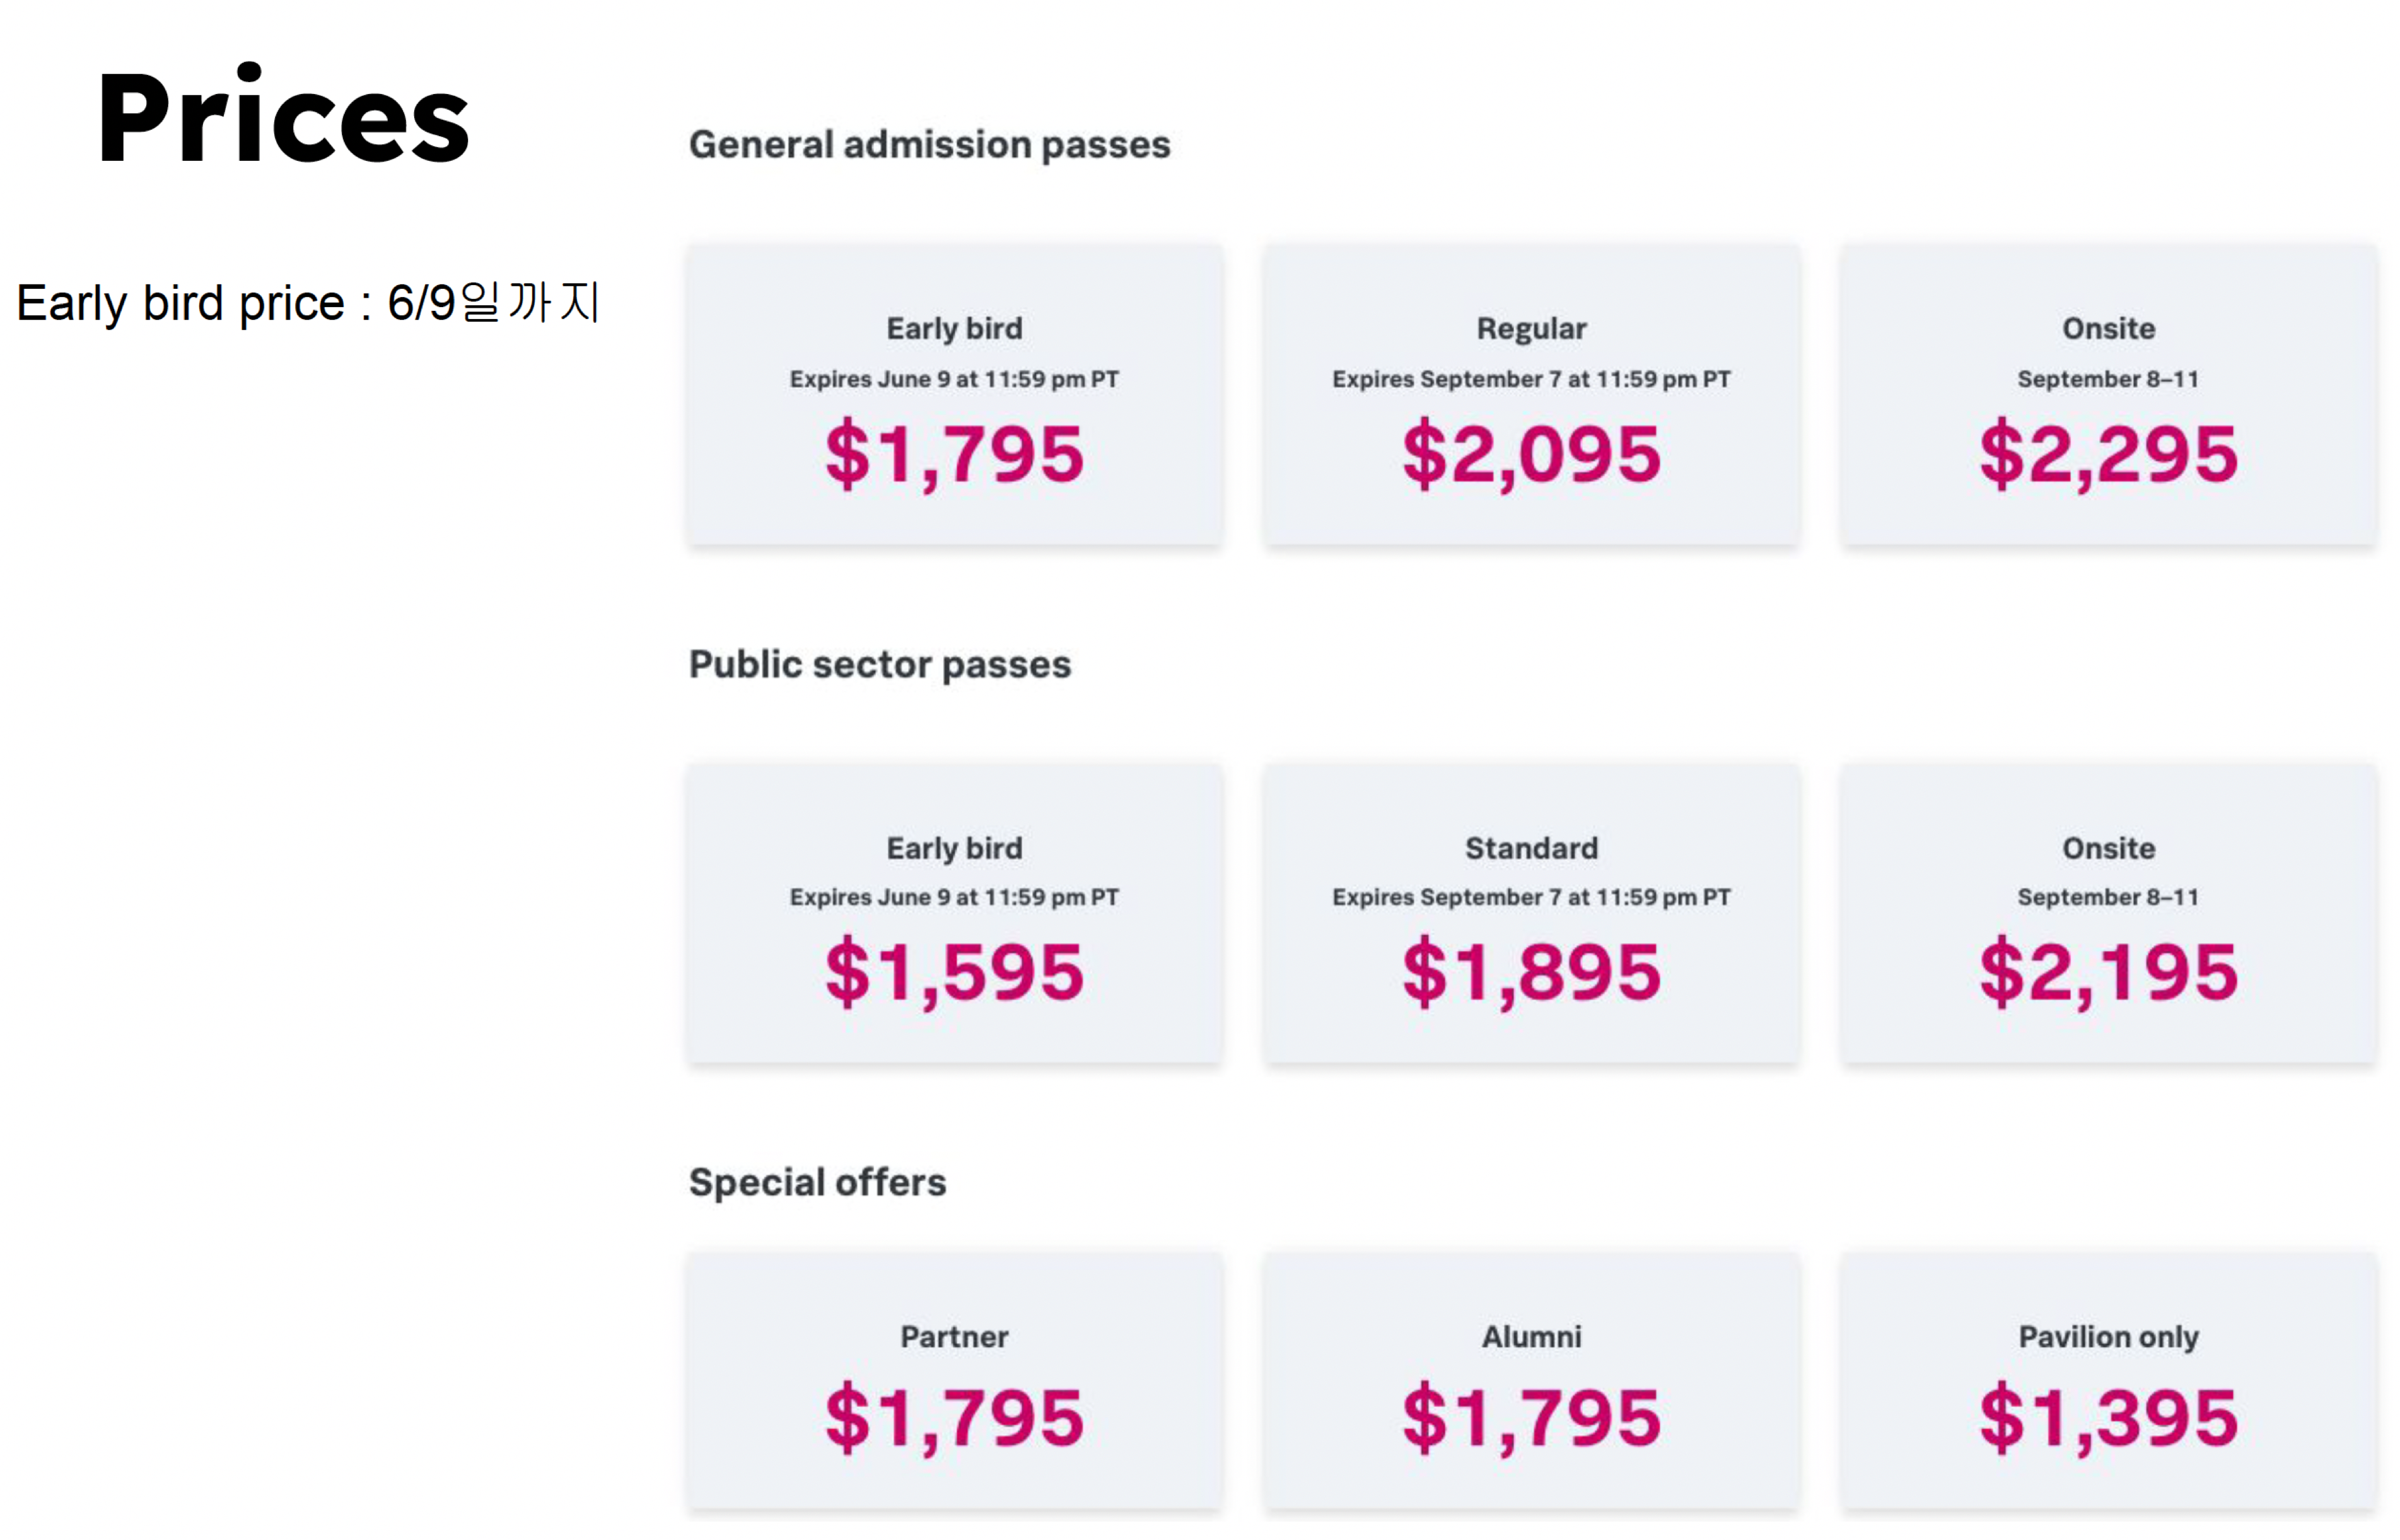The height and width of the screenshot is (1540, 2400).
Task: Click the Pavilion only card label
Action: tap(2108, 1337)
